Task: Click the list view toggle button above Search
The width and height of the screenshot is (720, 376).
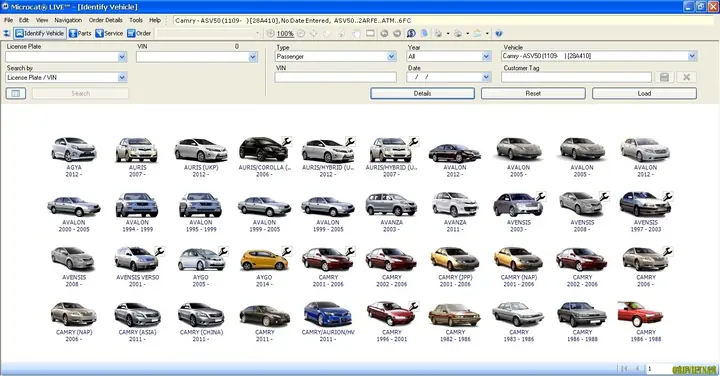Action: (x=16, y=94)
